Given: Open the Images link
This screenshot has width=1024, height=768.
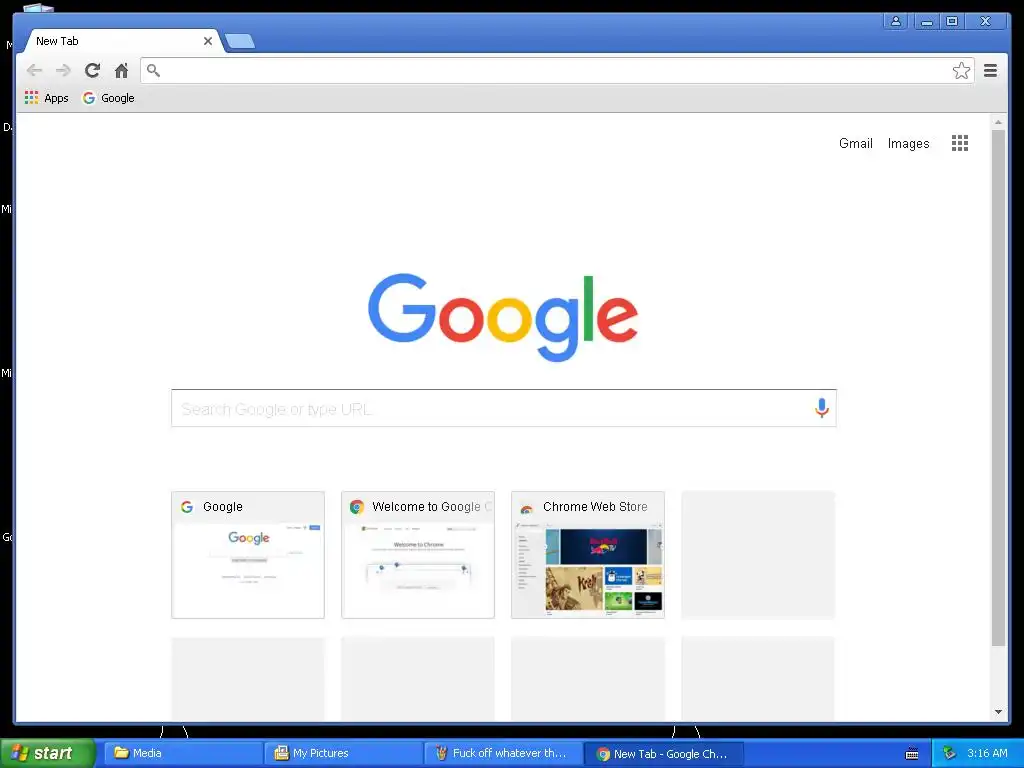Looking at the screenshot, I should pyautogui.click(x=908, y=144).
